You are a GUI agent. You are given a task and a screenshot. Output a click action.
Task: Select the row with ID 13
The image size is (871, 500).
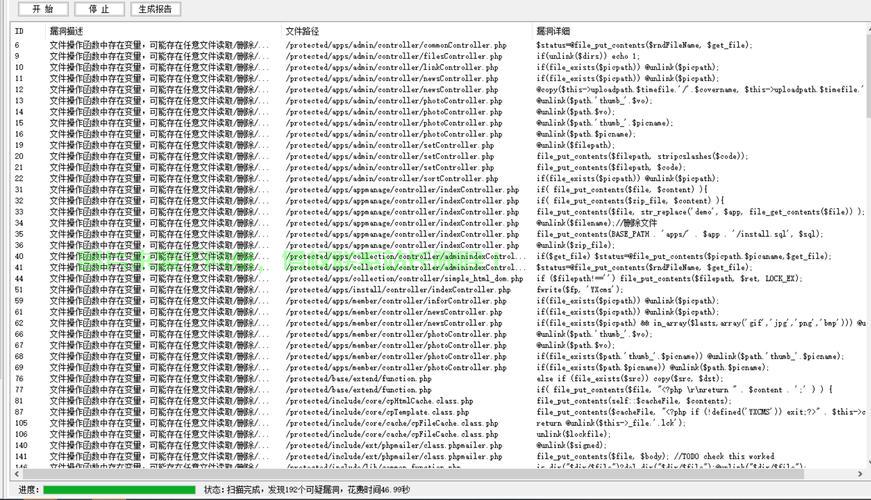point(439,101)
